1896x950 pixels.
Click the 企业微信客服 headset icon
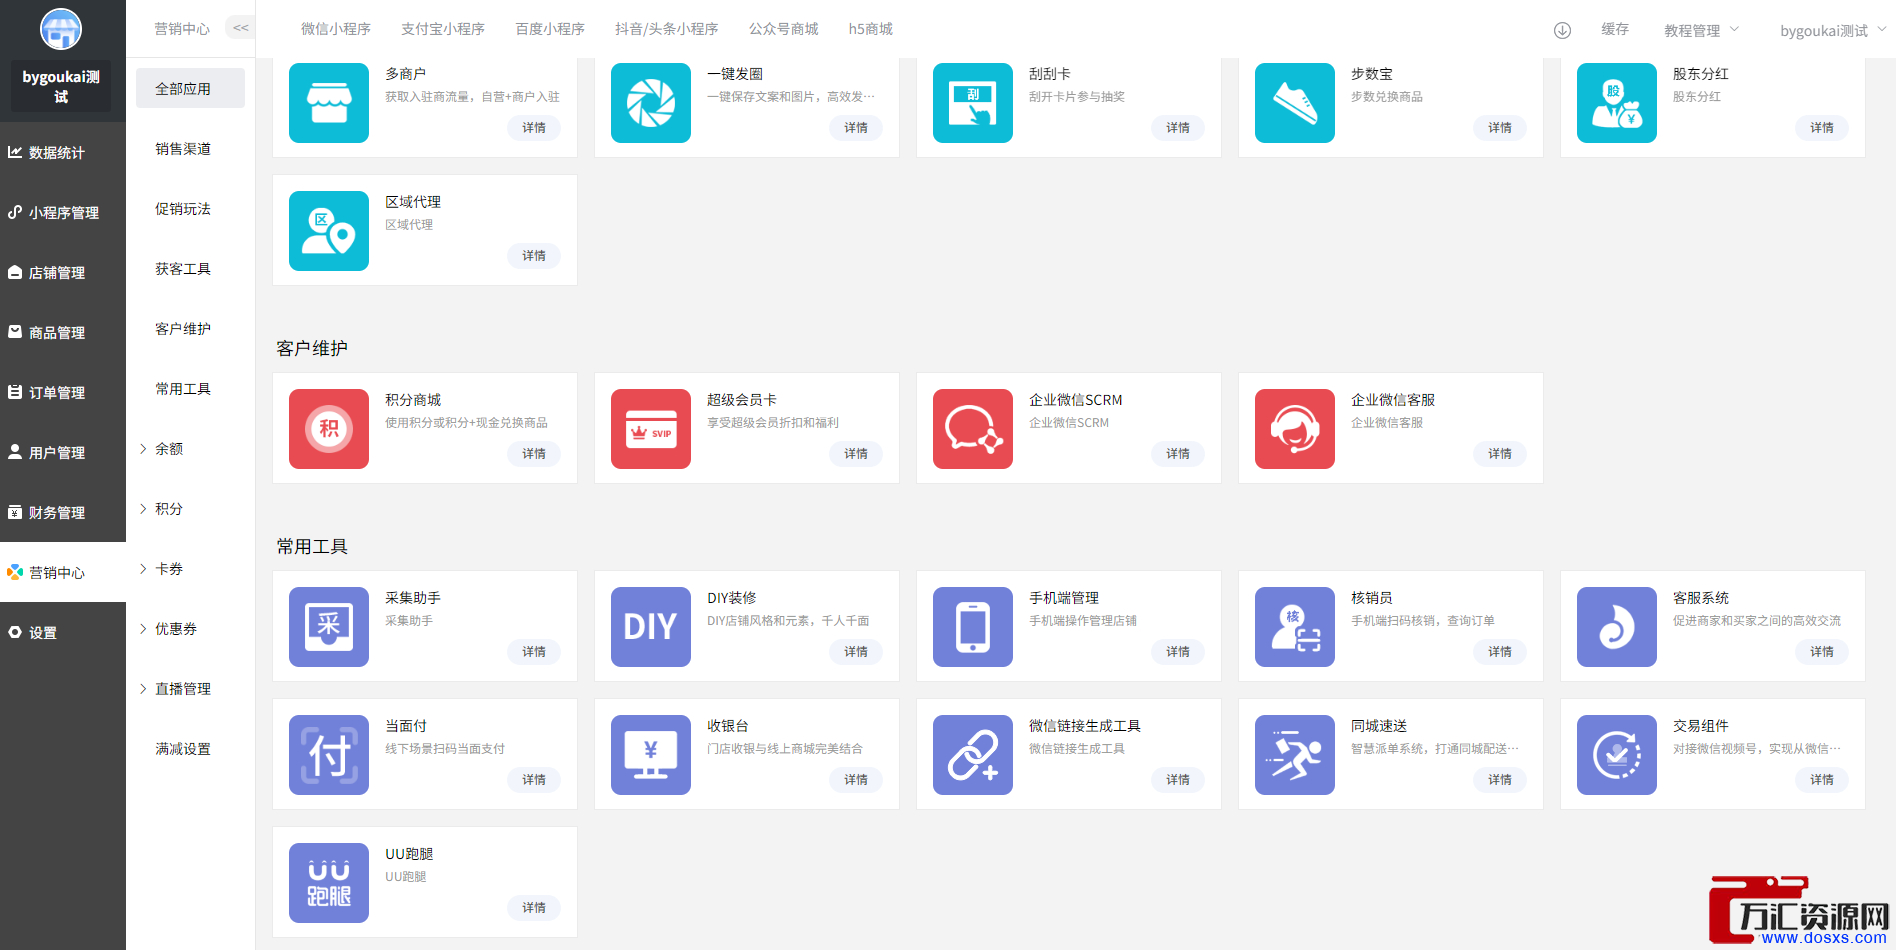[1294, 429]
